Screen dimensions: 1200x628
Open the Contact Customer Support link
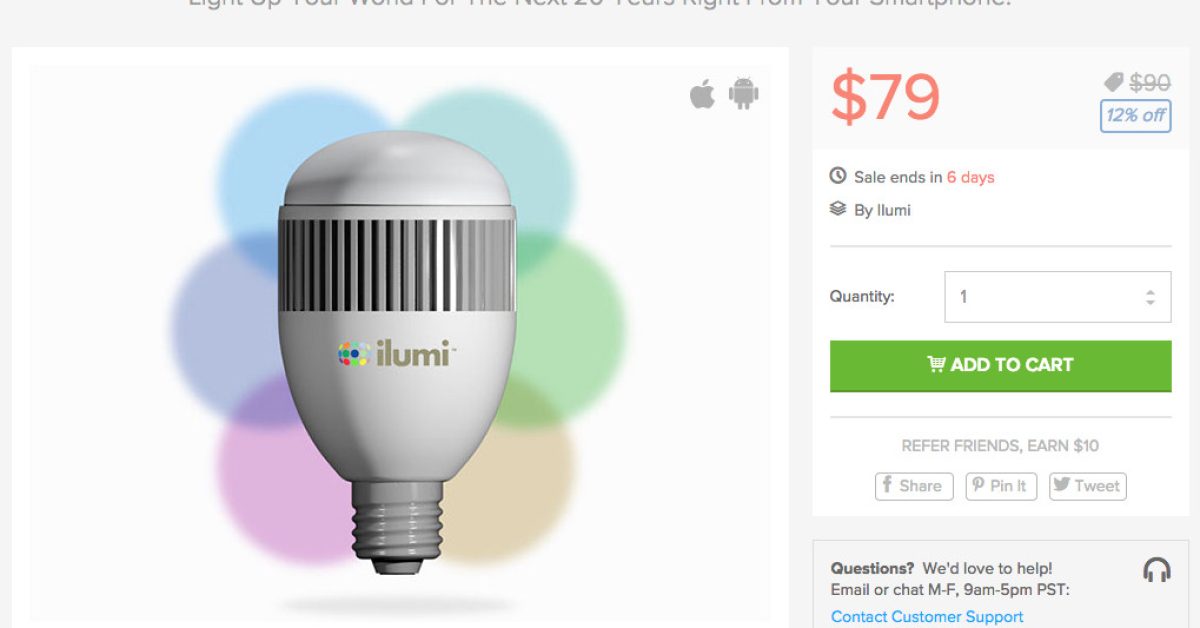click(x=927, y=617)
